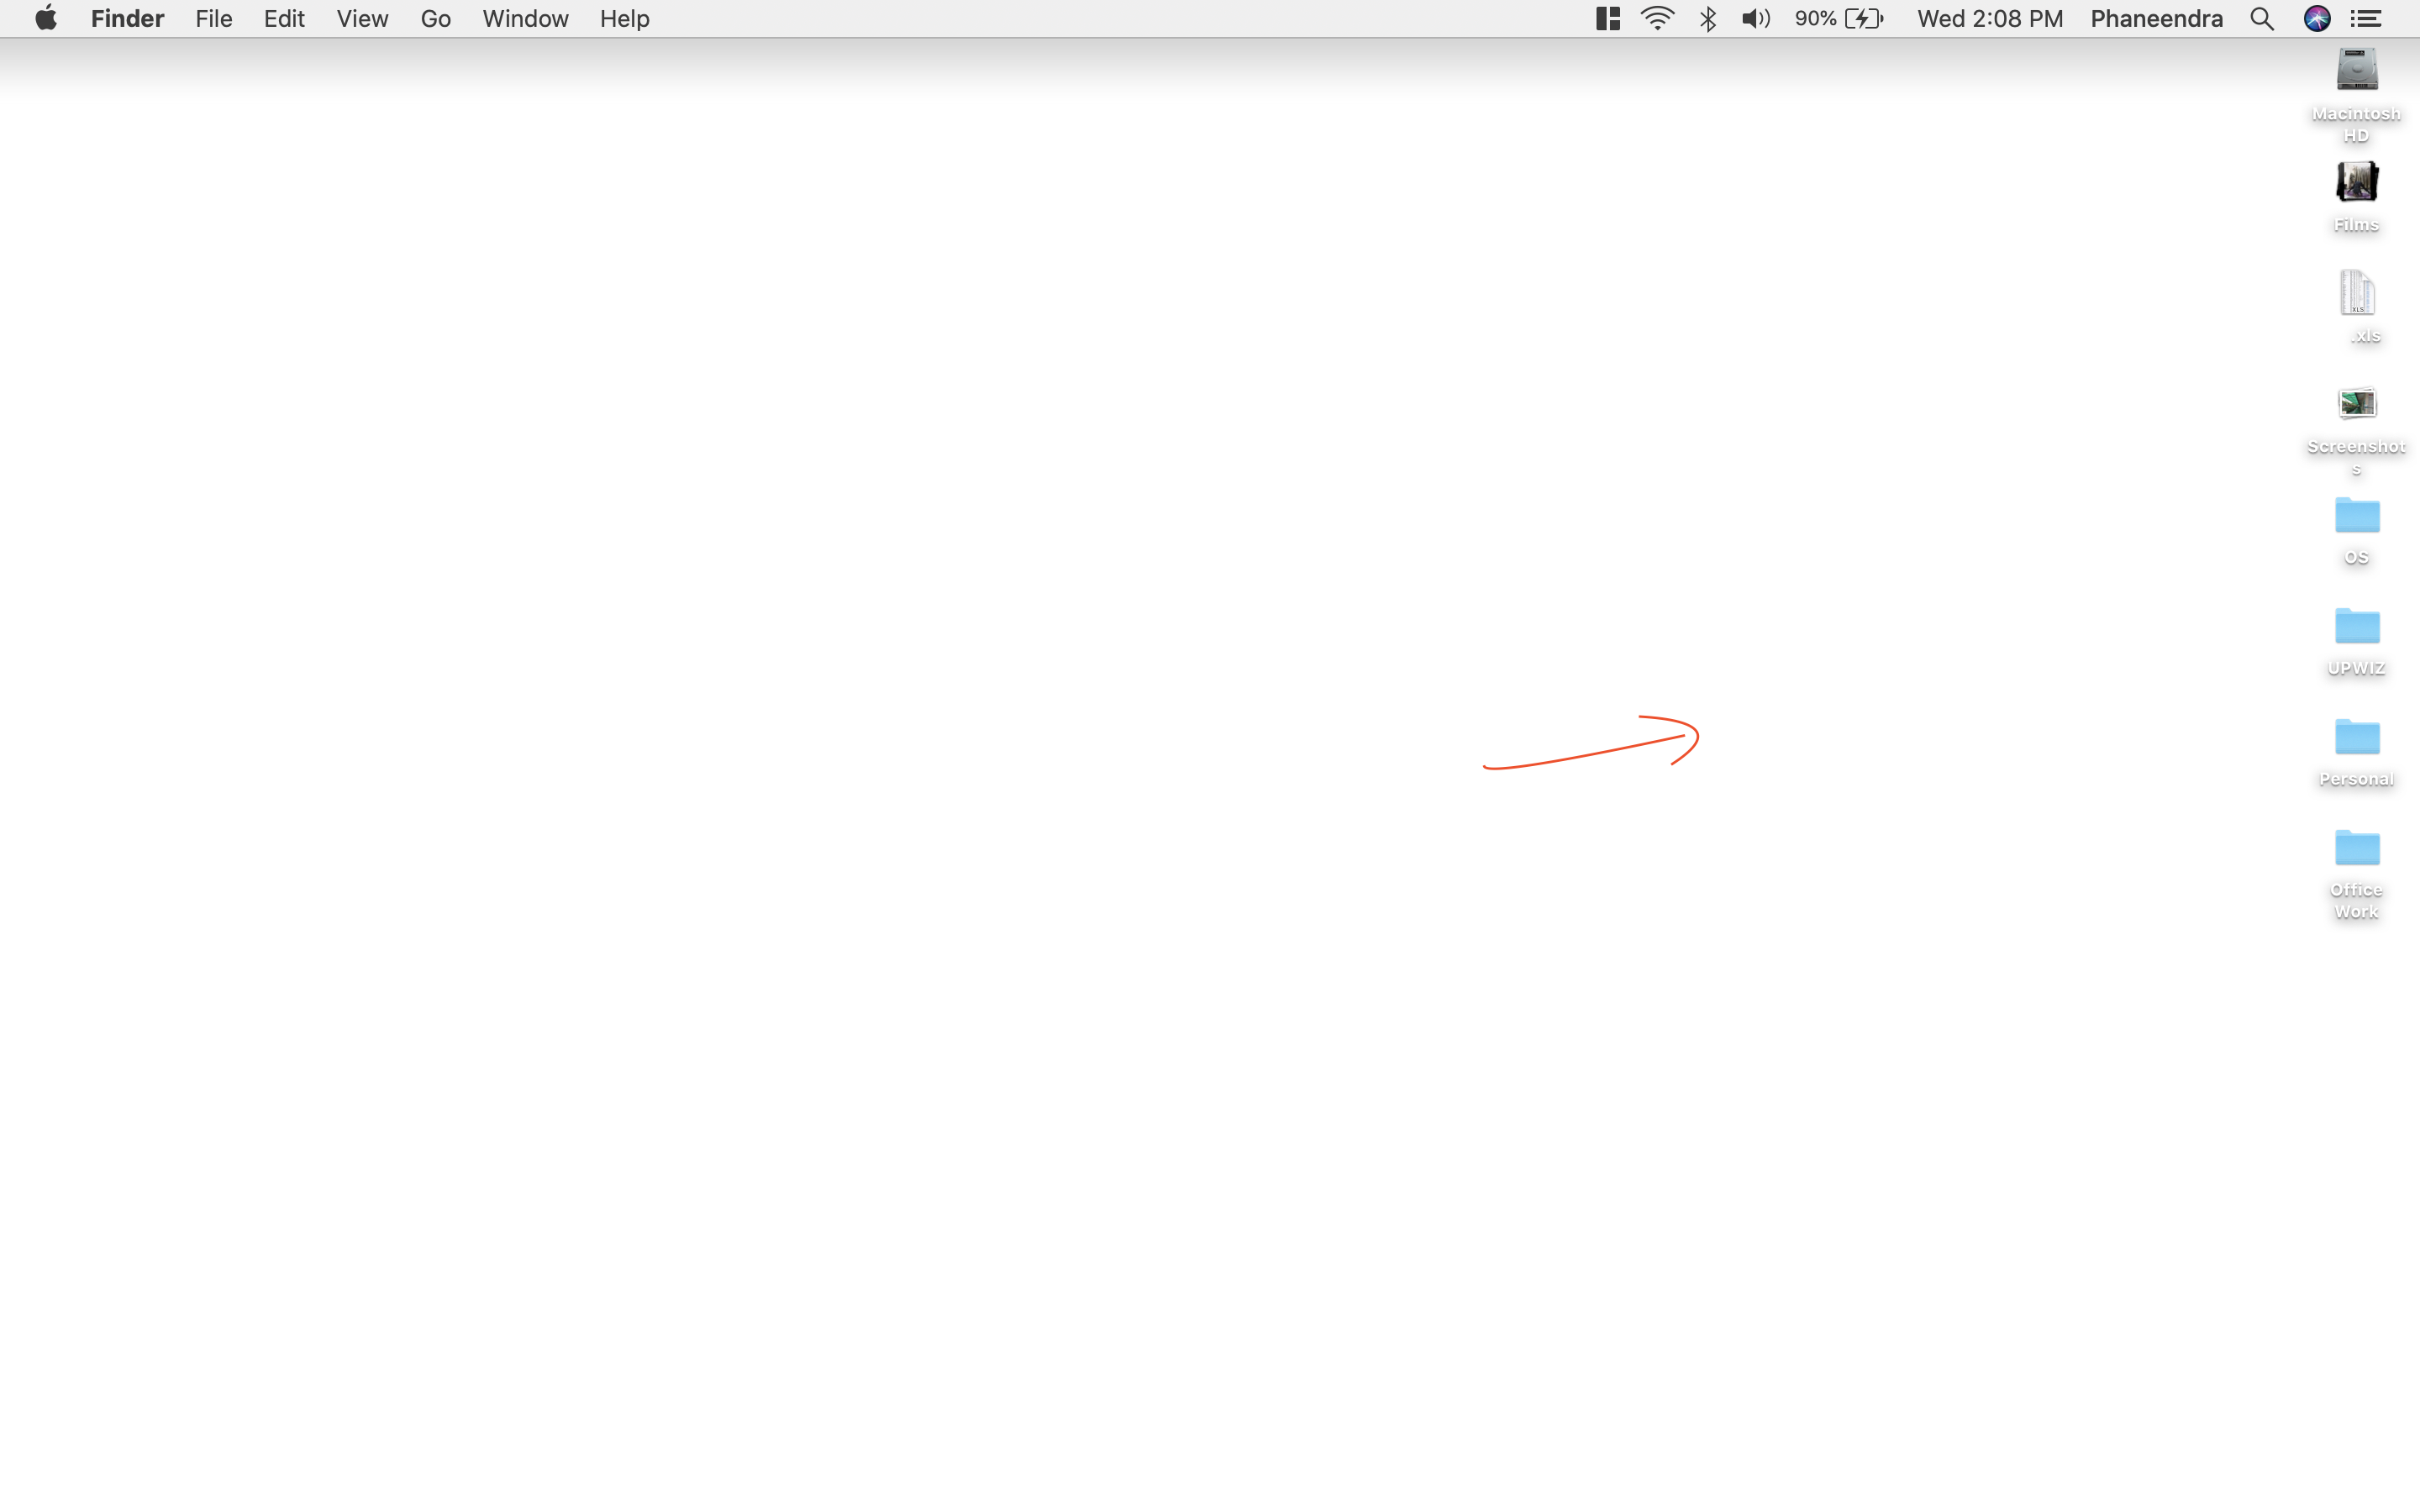Open Spotlight search magnifier icon

coord(2261,19)
